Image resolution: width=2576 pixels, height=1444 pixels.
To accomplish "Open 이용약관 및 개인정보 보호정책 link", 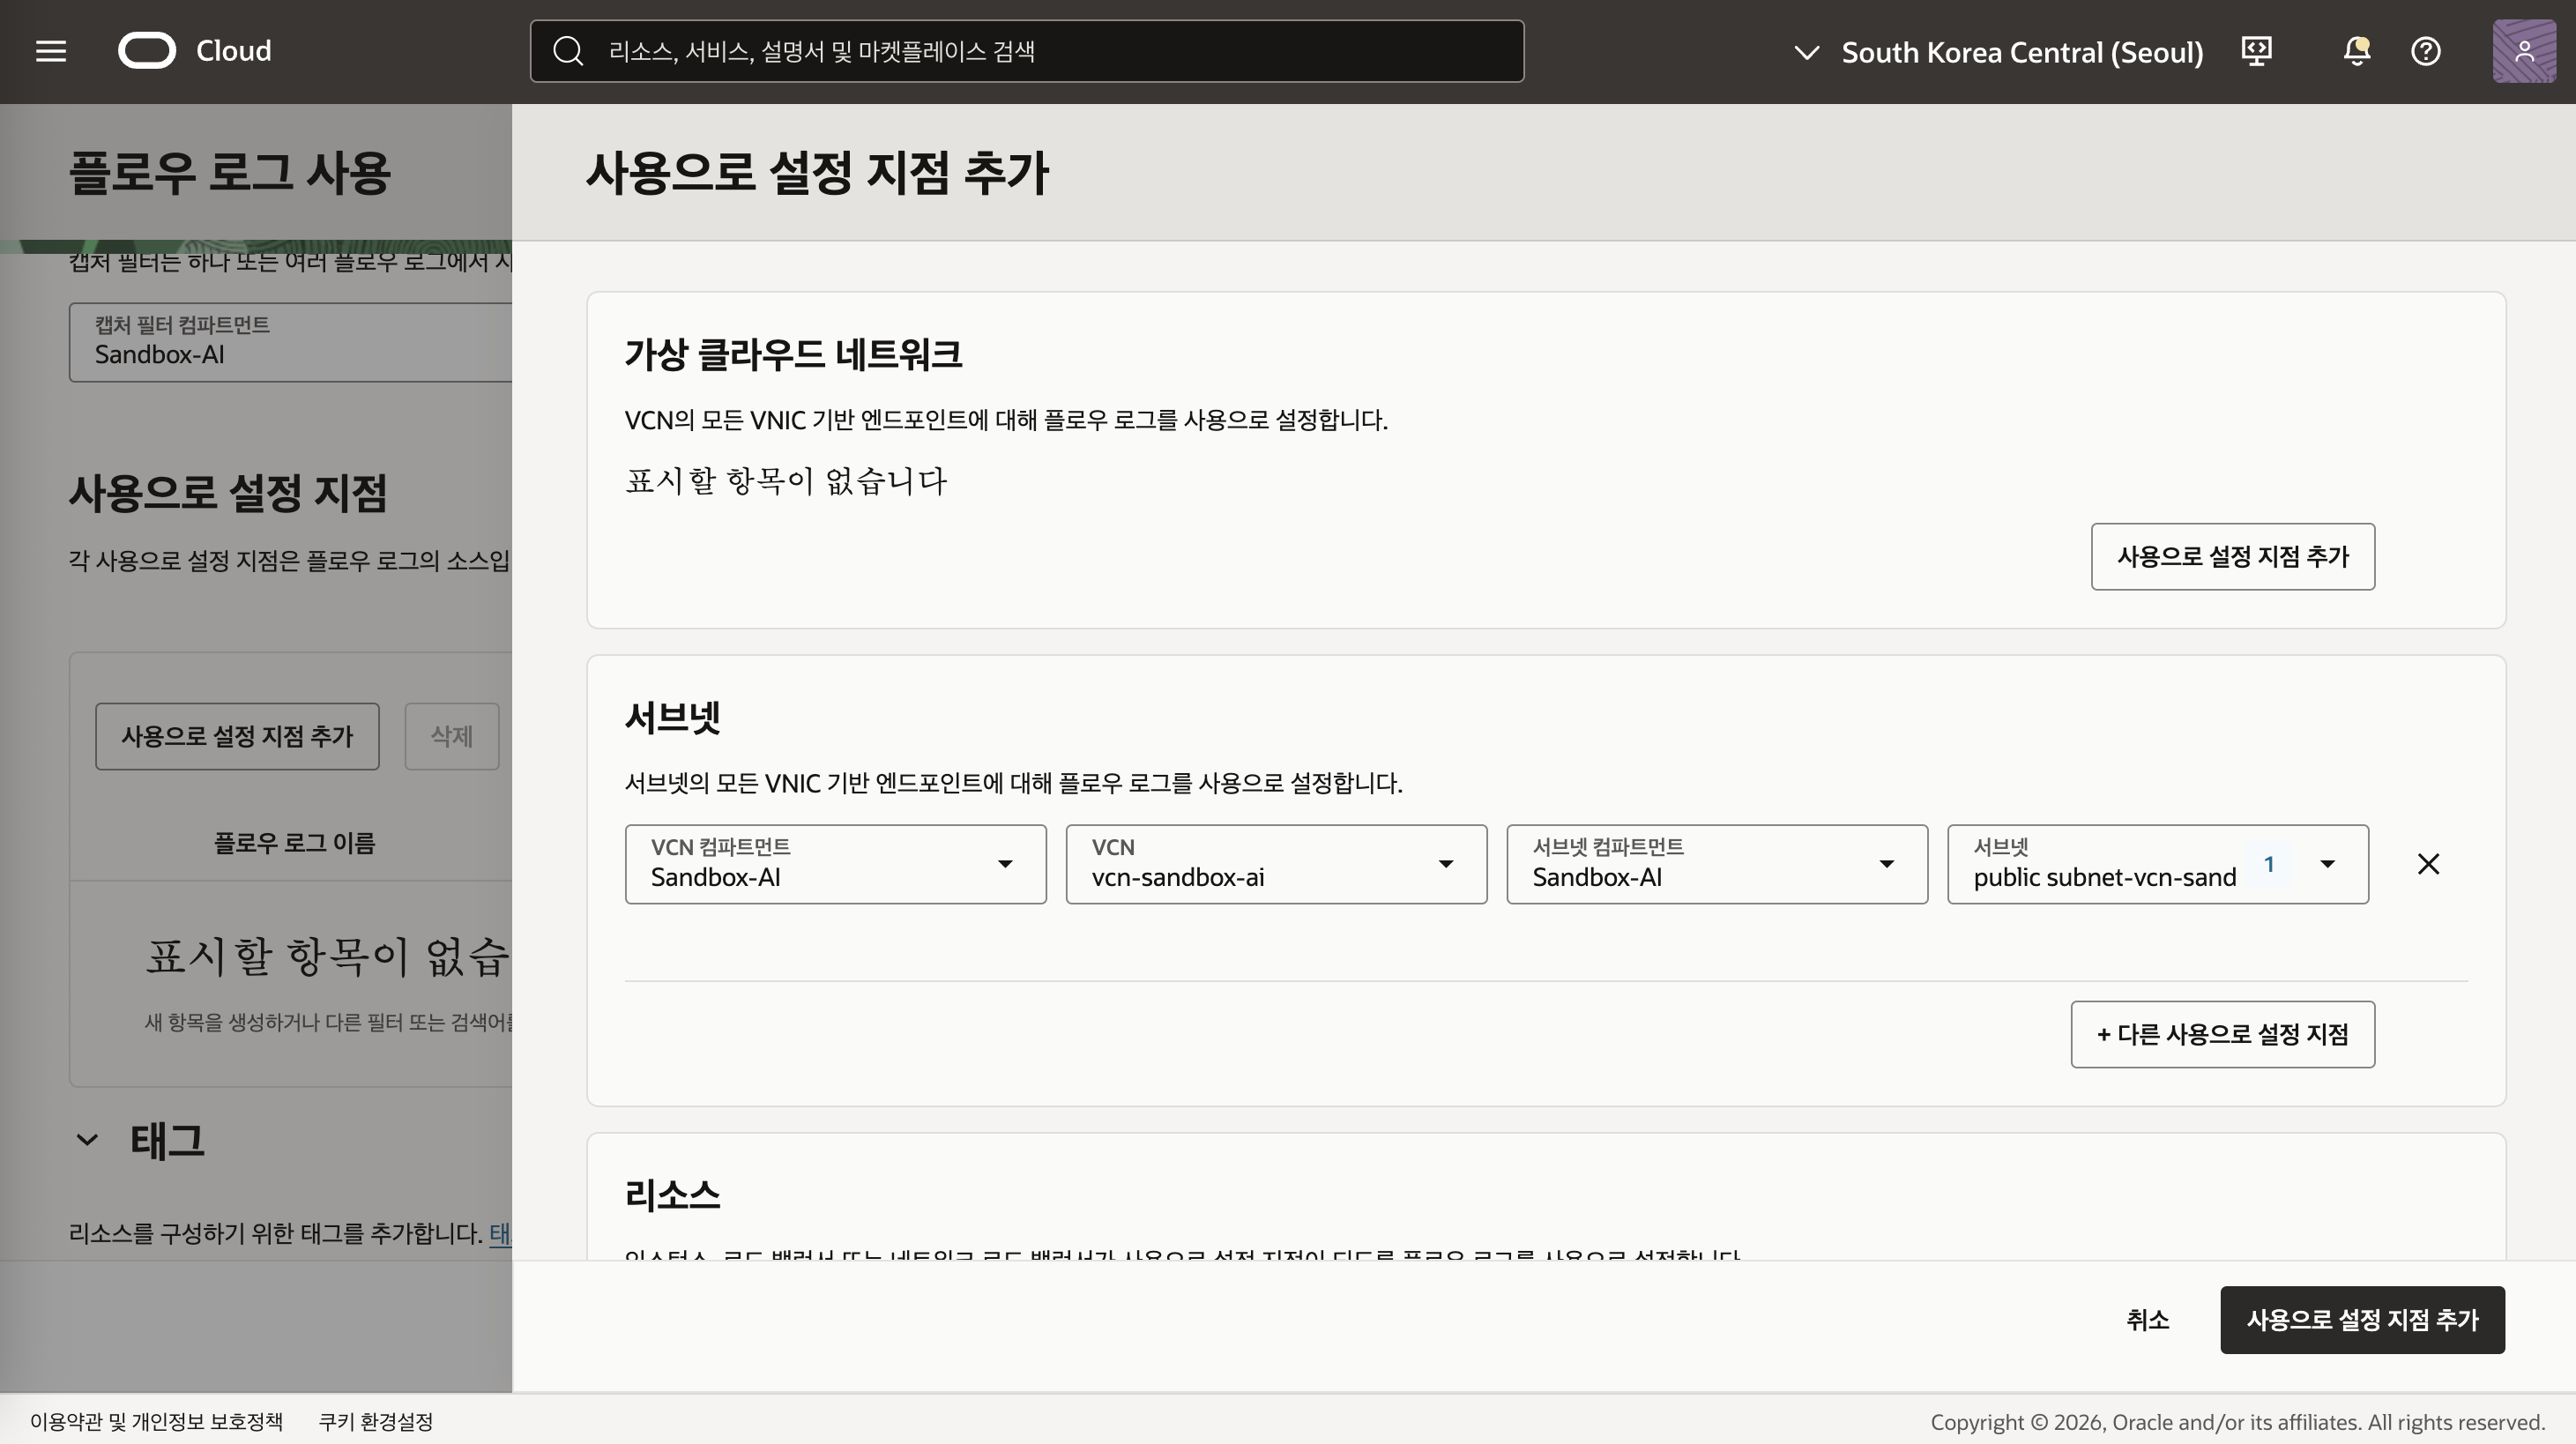I will (157, 1421).
